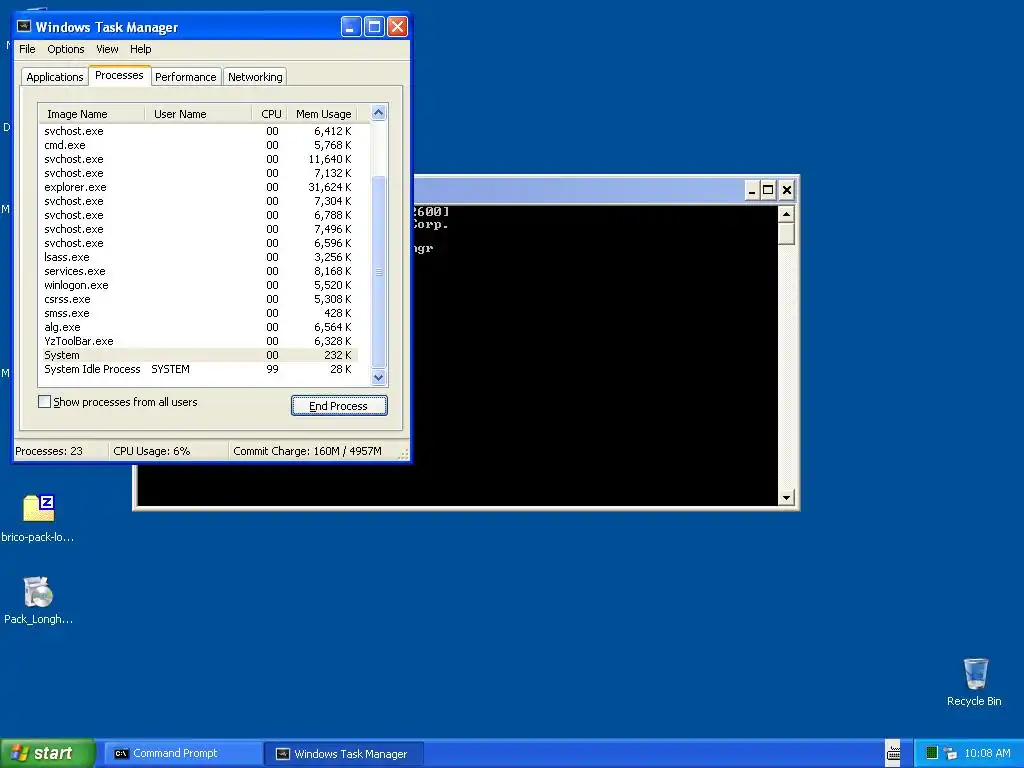Click Command Prompt window scroll up arrow

pyautogui.click(x=786, y=214)
